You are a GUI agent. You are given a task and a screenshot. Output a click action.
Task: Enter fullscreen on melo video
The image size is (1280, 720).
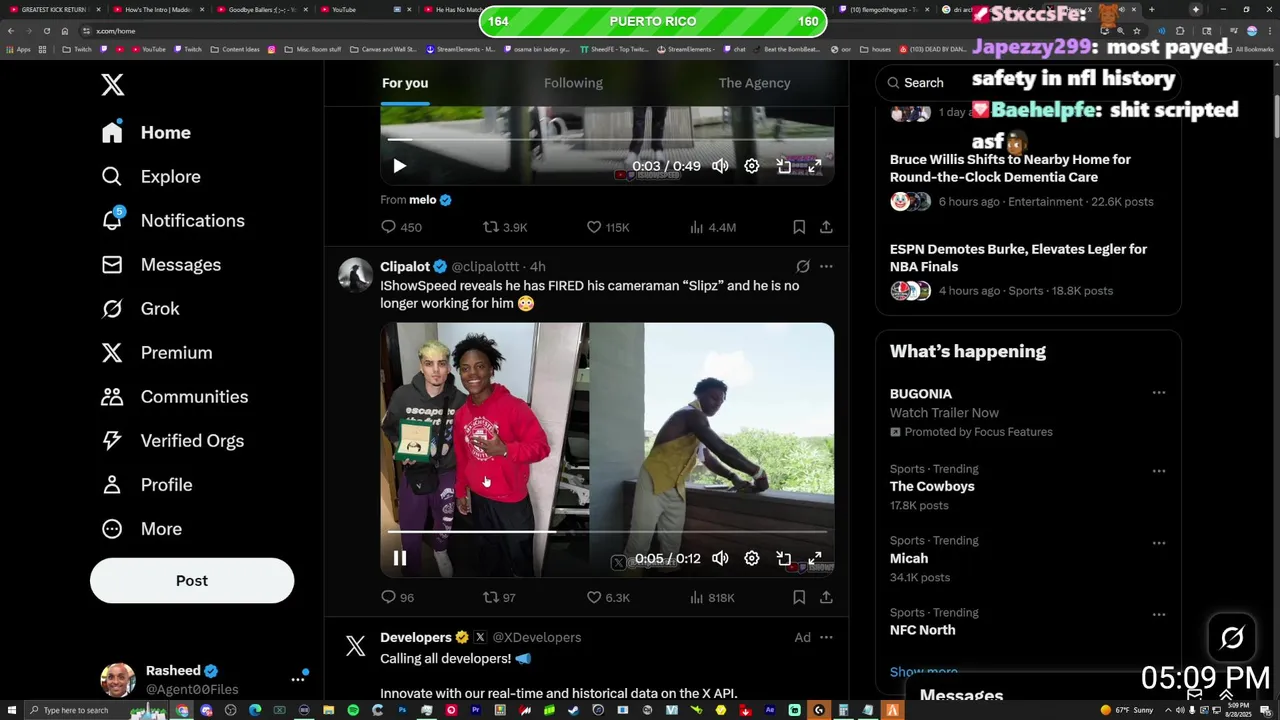coord(815,166)
